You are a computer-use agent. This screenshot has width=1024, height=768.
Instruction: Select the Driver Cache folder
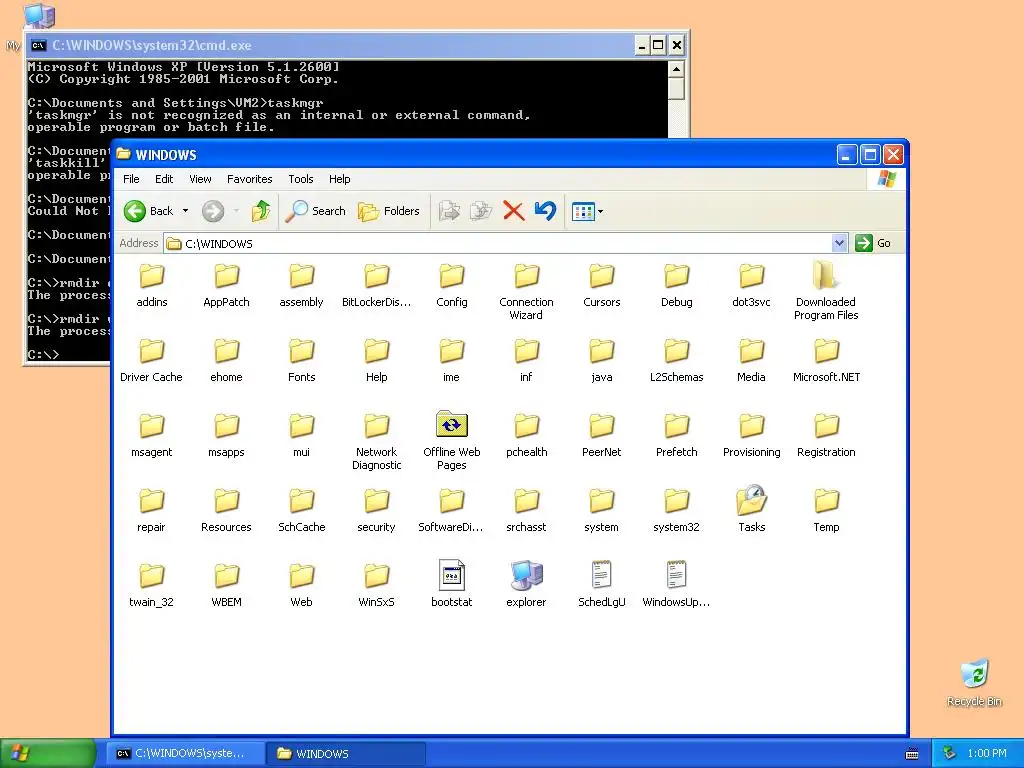coord(152,360)
